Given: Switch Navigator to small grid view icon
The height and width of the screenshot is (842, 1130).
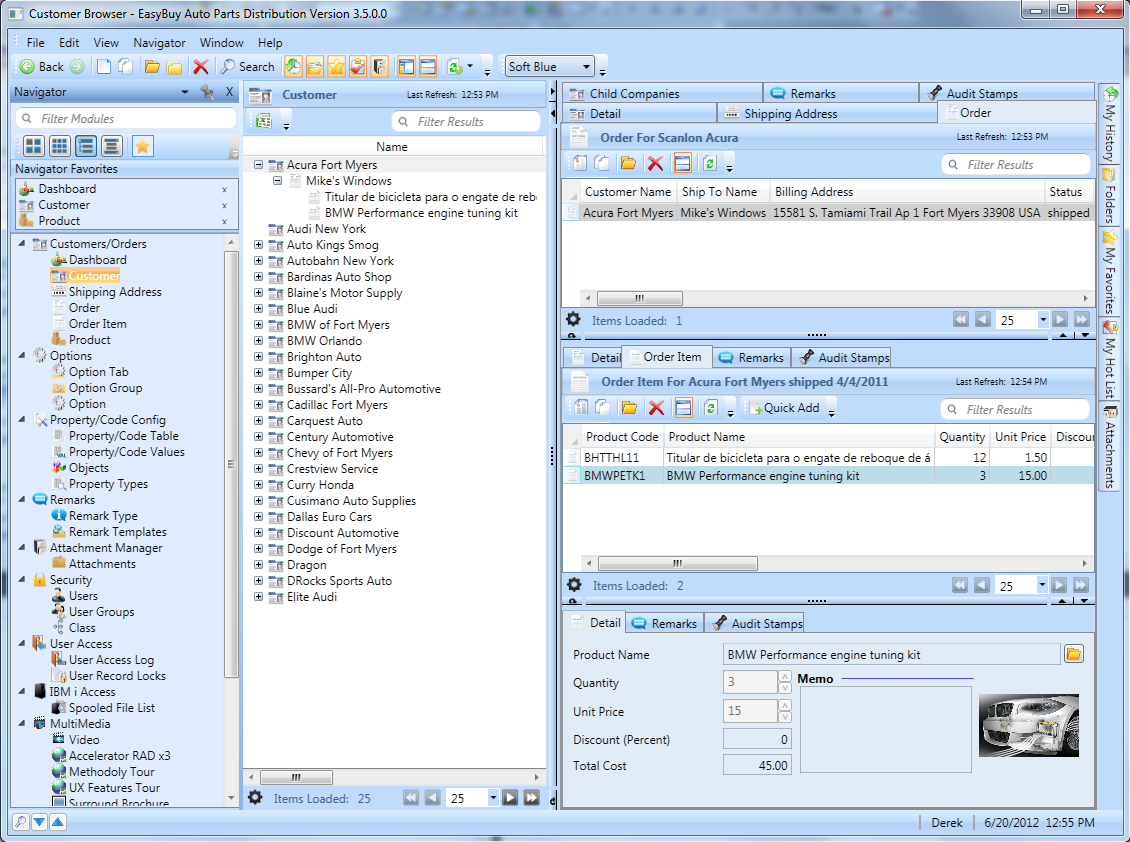Looking at the screenshot, I should pyautogui.click(x=59, y=146).
